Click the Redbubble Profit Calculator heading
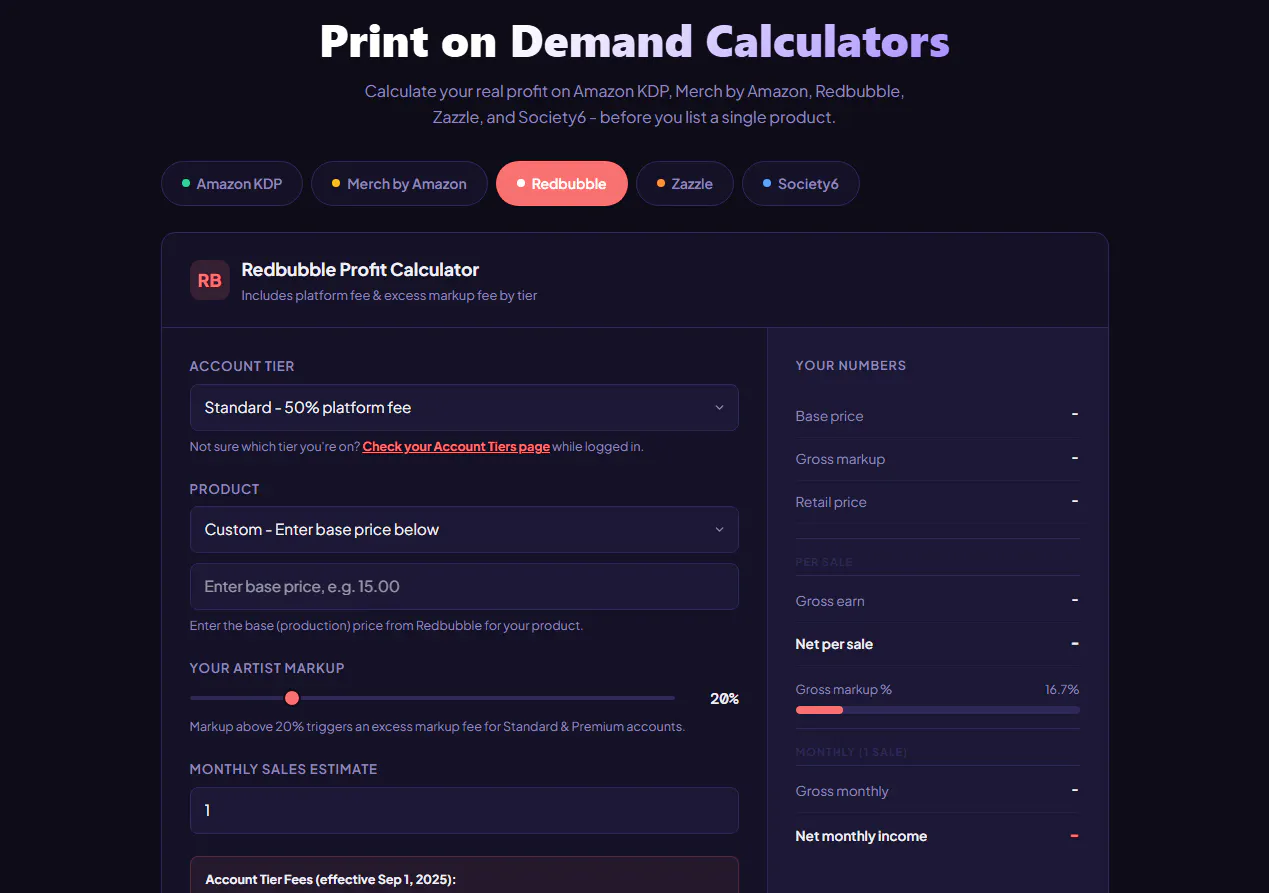This screenshot has height=893, width=1269. [x=360, y=270]
